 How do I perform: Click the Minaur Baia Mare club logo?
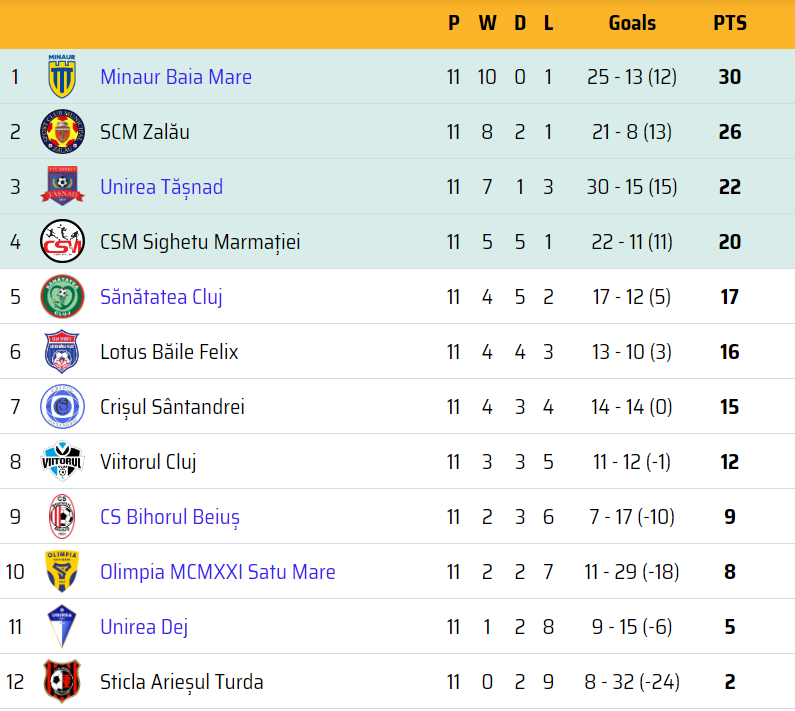[x=62, y=77]
